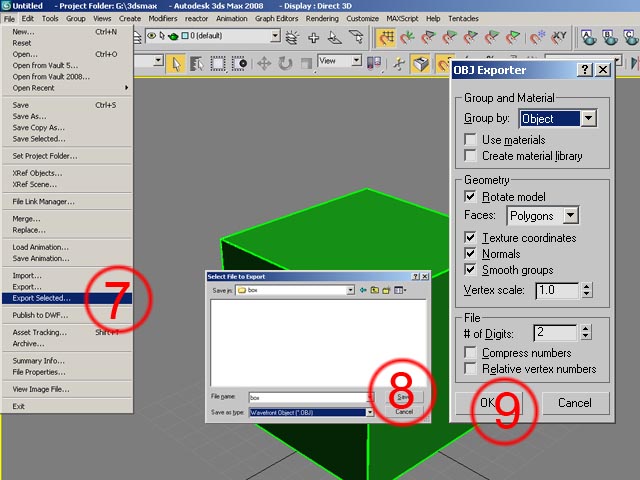Click the Select Objects in Current Layer icon
Screen dimensions: 640x480
point(356,38)
